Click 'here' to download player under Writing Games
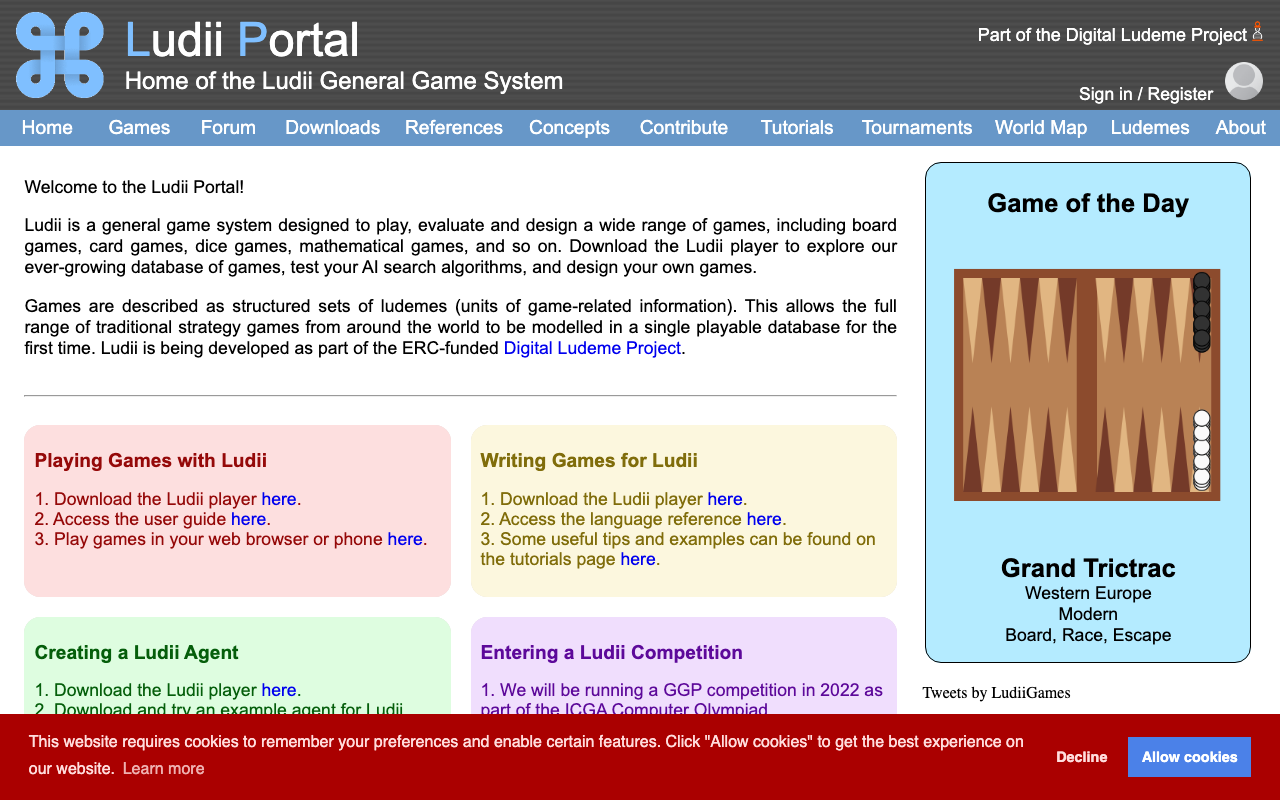Viewport: 1280px width, 800px height. (725, 499)
